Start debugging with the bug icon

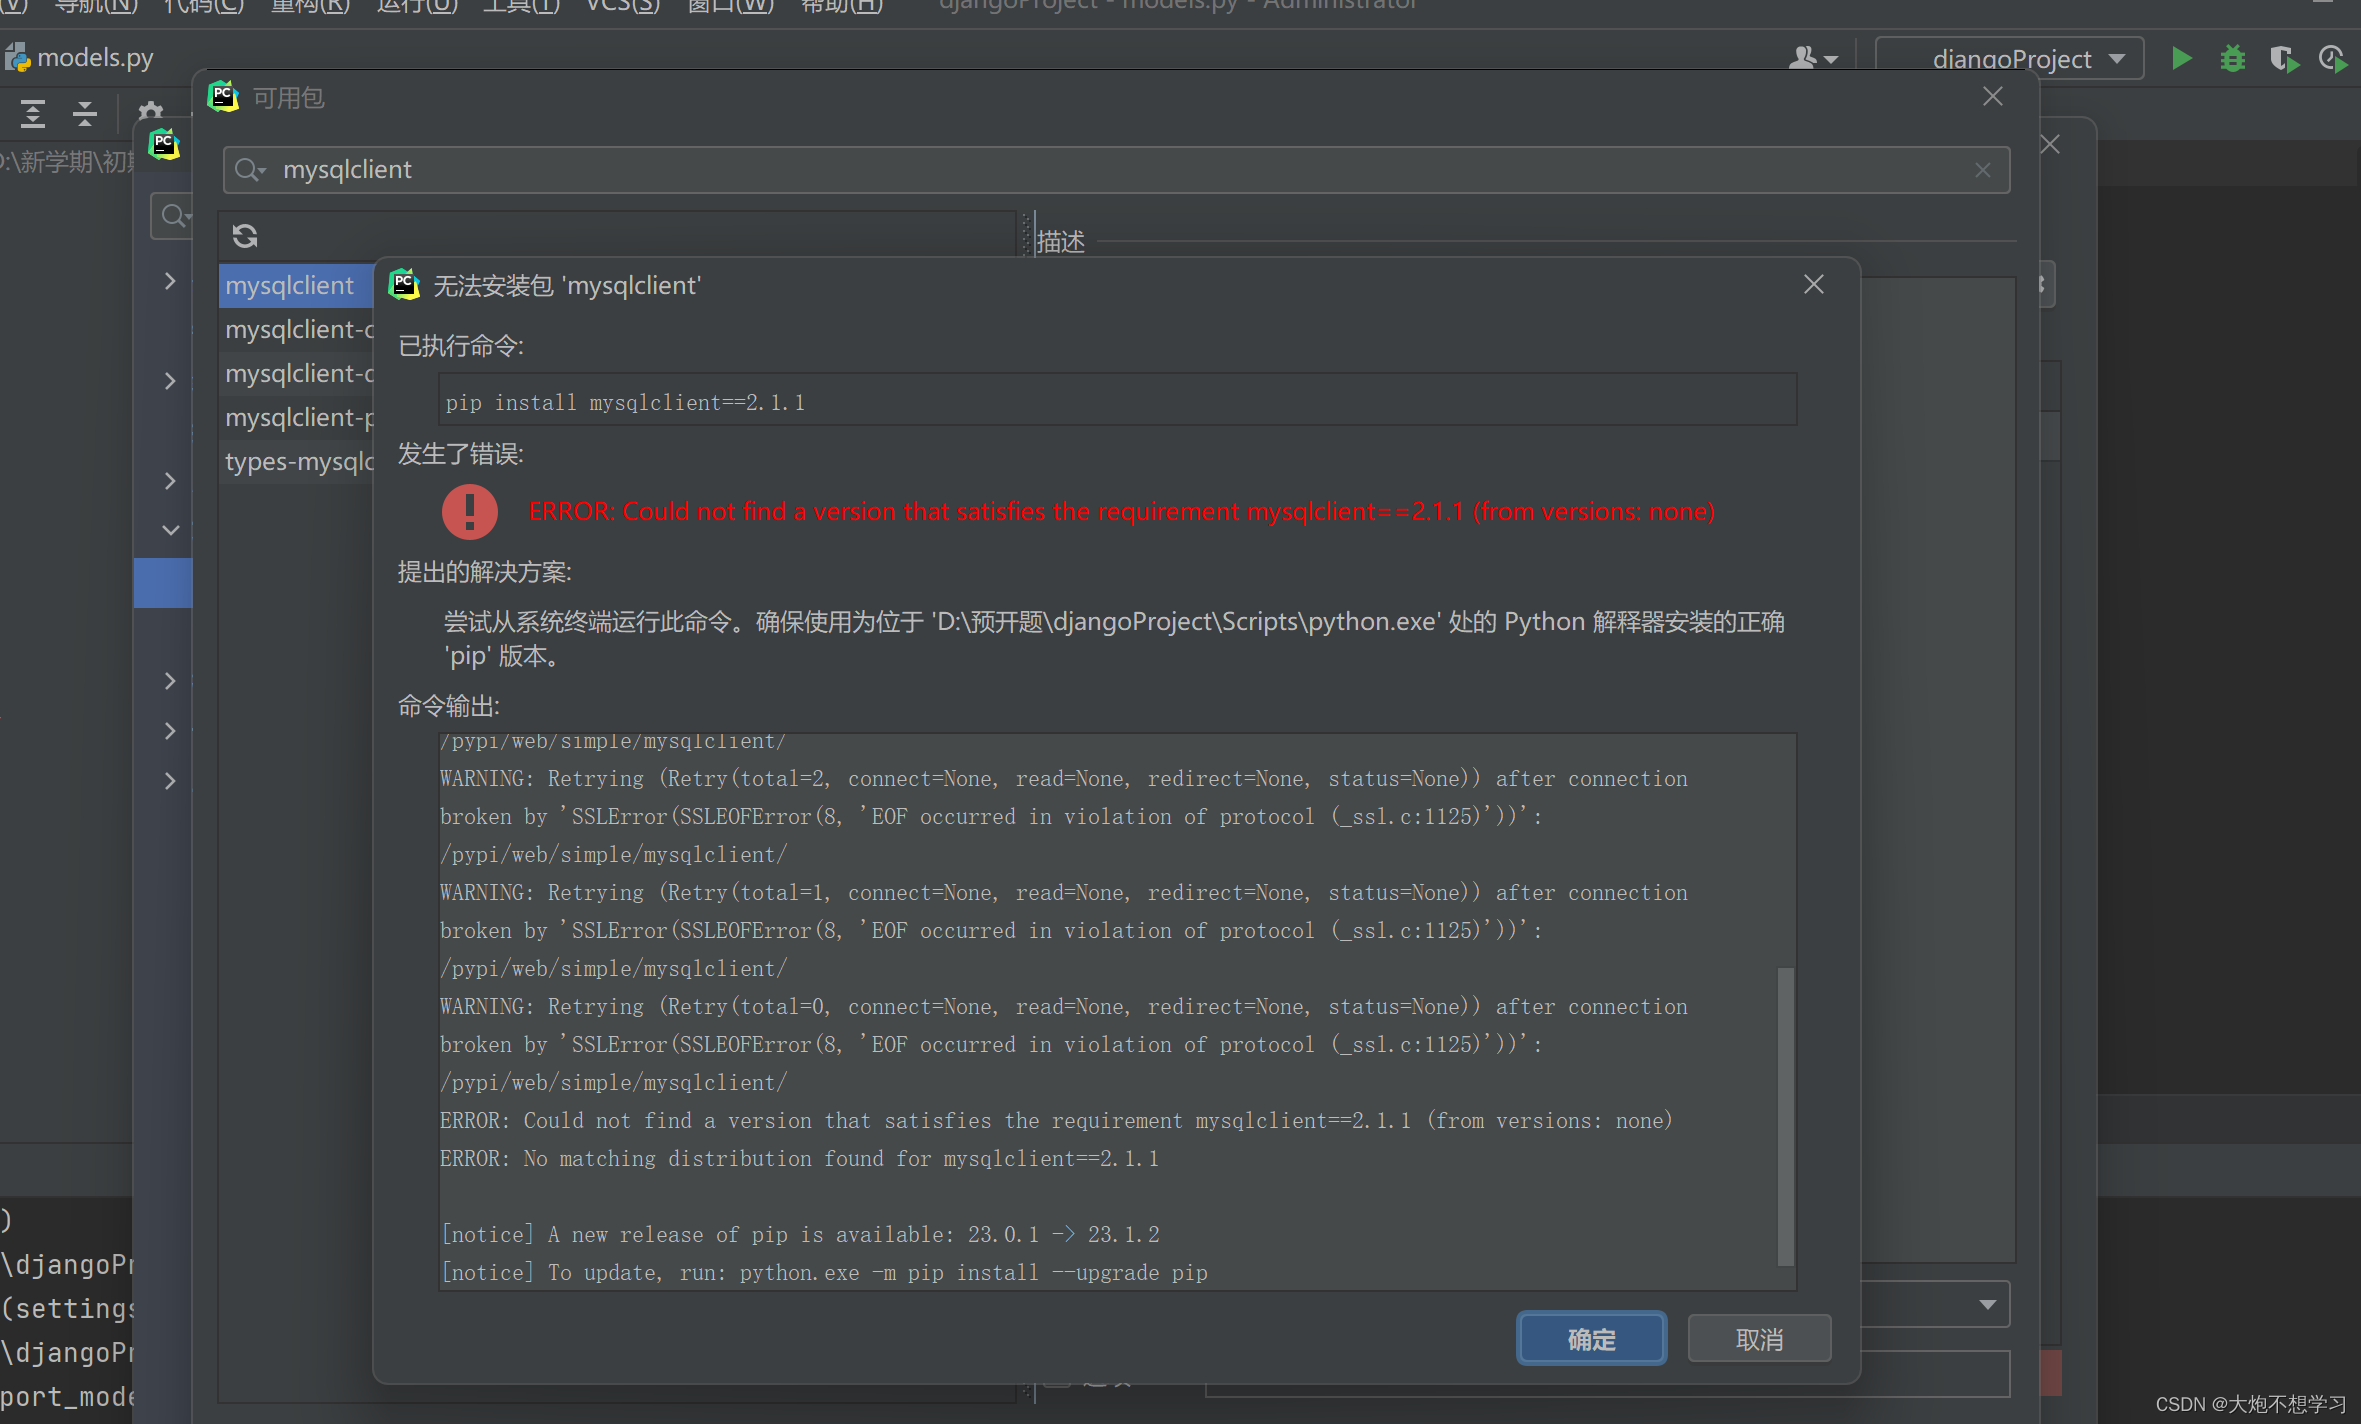[x=2232, y=58]
